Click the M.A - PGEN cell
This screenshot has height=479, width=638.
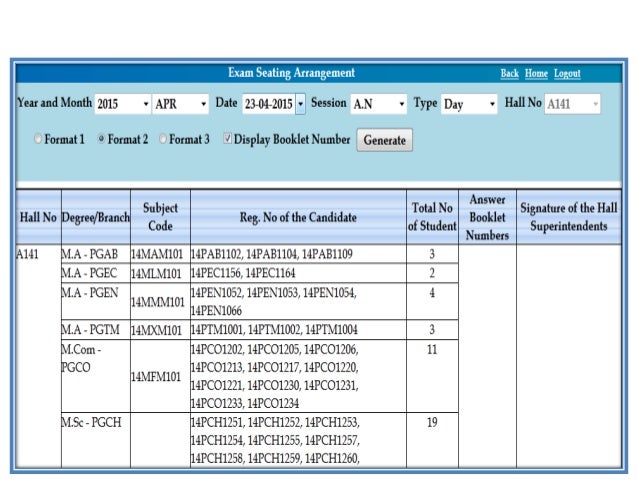pos(96,302)
